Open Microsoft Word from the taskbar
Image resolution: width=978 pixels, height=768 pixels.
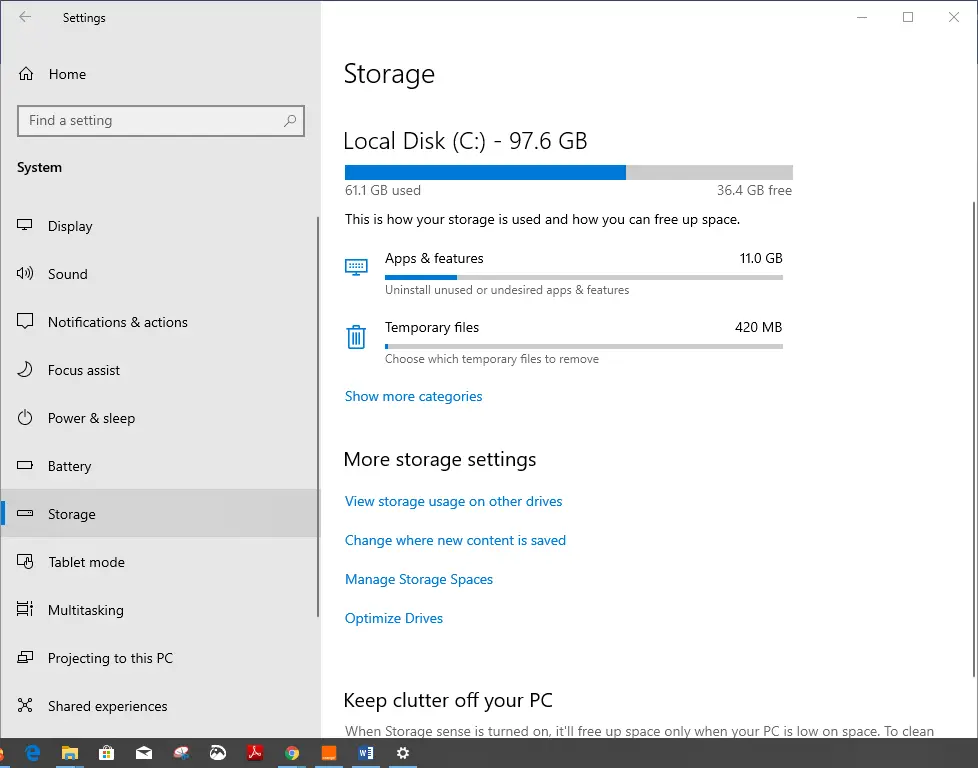[x=366, y=753]
